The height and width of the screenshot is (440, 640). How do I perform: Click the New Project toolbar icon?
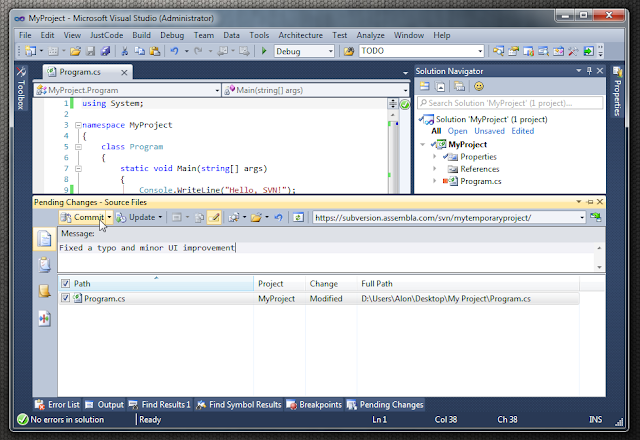tap(31, 51)
